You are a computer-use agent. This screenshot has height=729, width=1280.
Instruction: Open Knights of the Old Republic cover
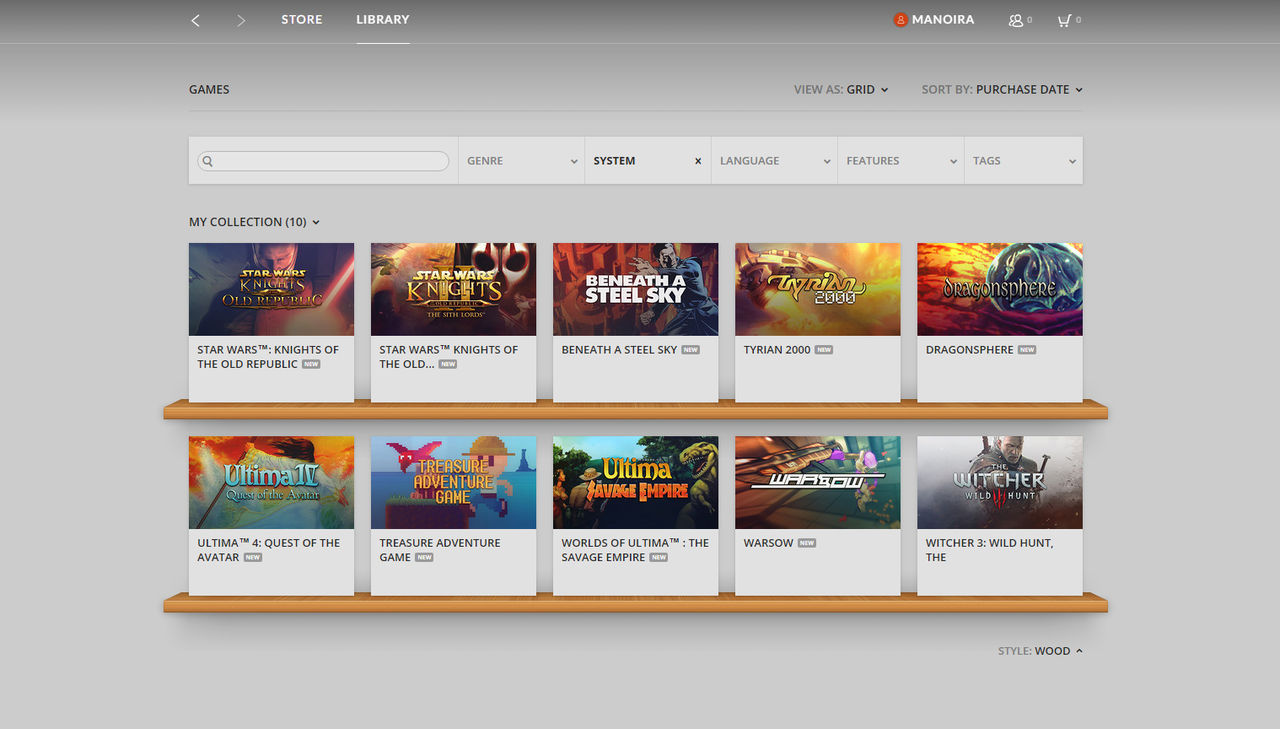pos(271,289)
